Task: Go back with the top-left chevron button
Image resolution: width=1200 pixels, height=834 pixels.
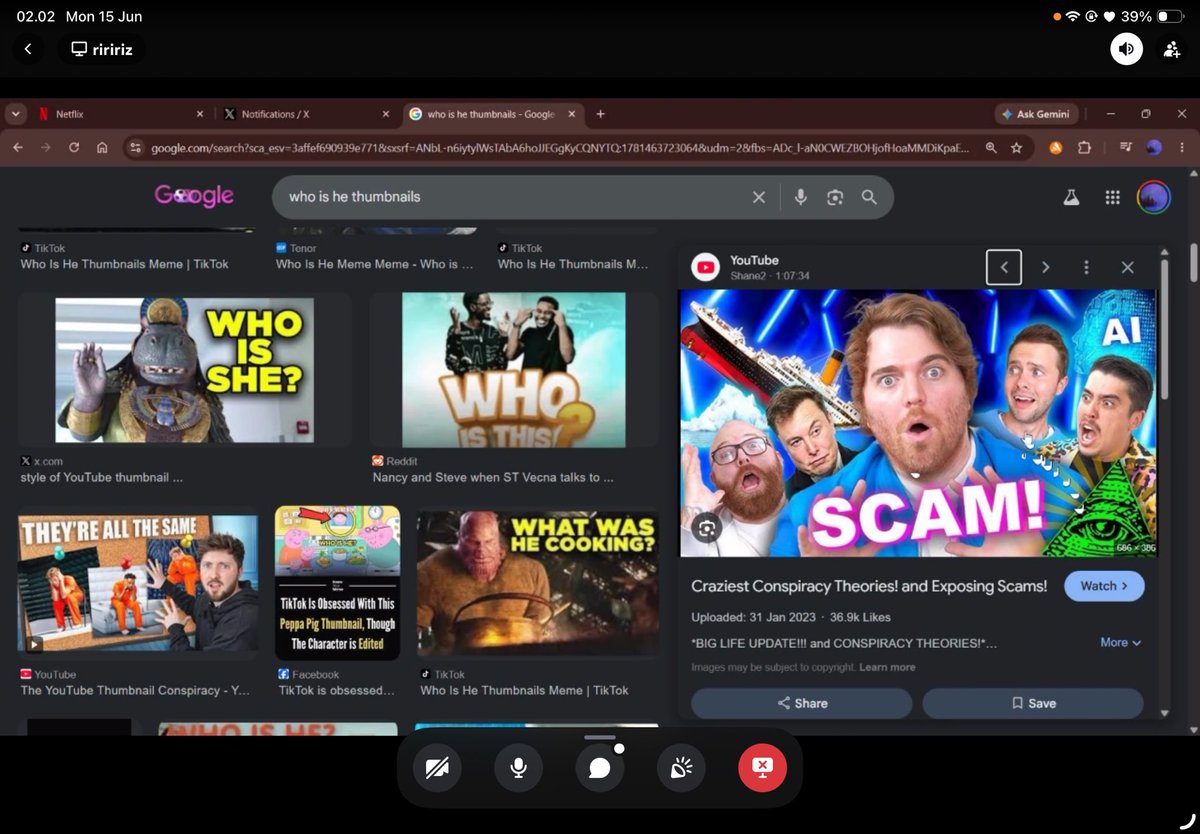Action: (x=28, y=48)
